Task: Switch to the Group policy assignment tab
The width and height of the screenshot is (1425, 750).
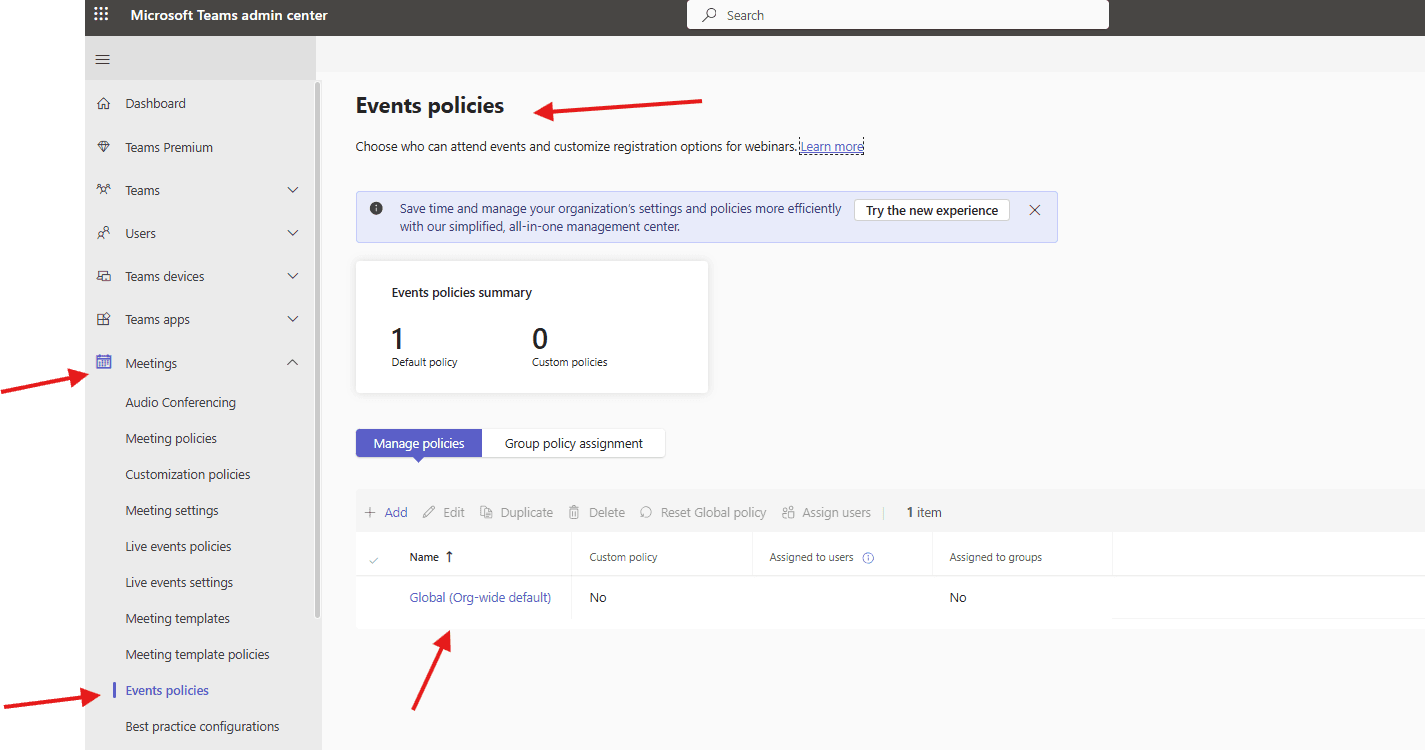Action: coord(573,442)
